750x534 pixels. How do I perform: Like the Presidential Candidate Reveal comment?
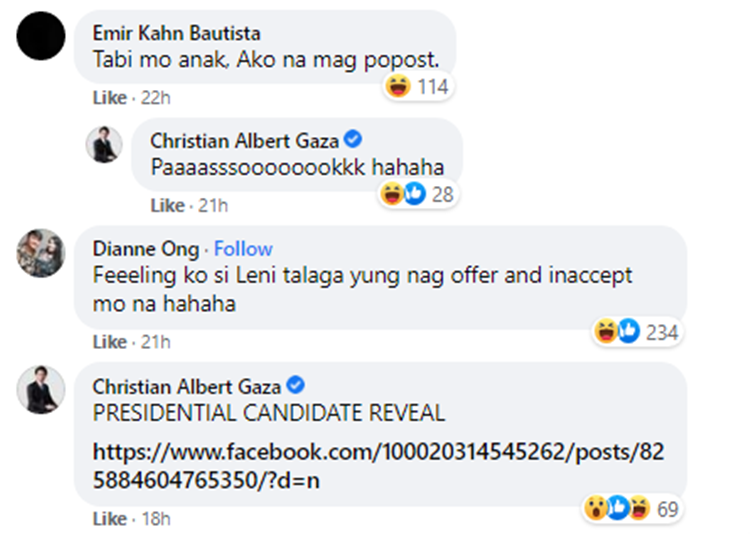(109, 519)
